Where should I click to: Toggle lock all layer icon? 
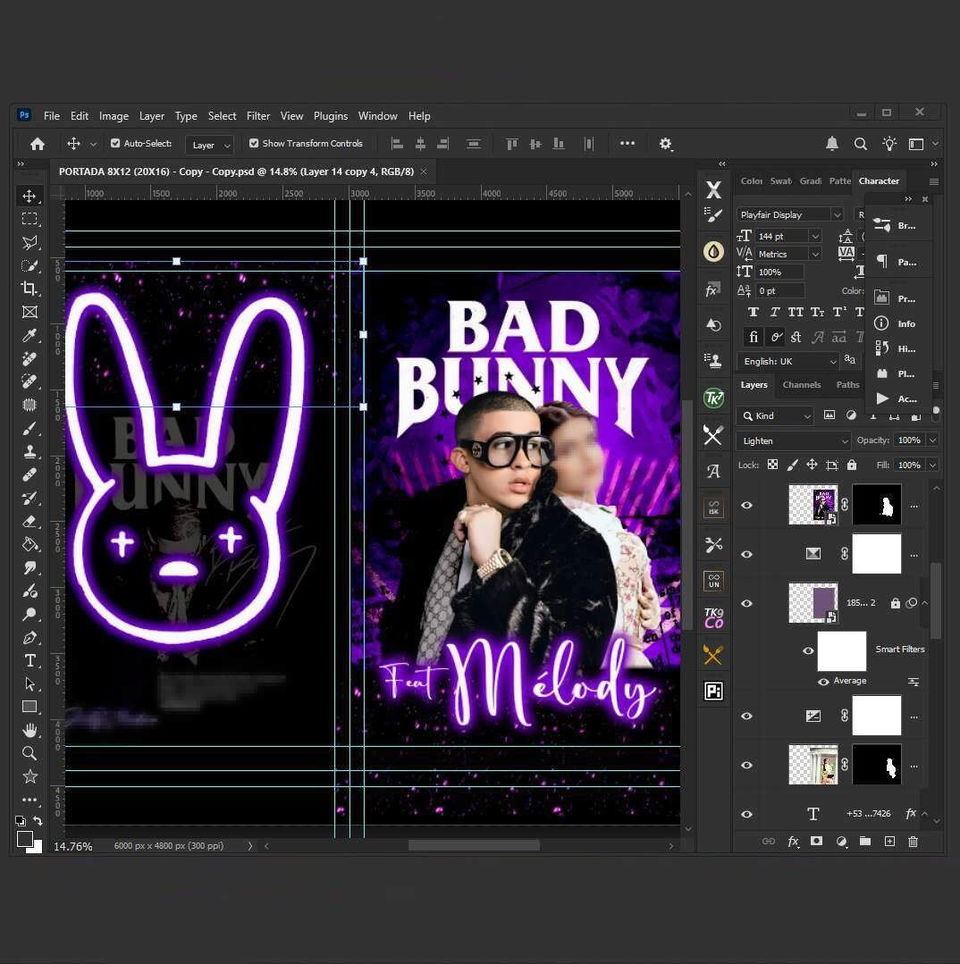coord(852,465)
